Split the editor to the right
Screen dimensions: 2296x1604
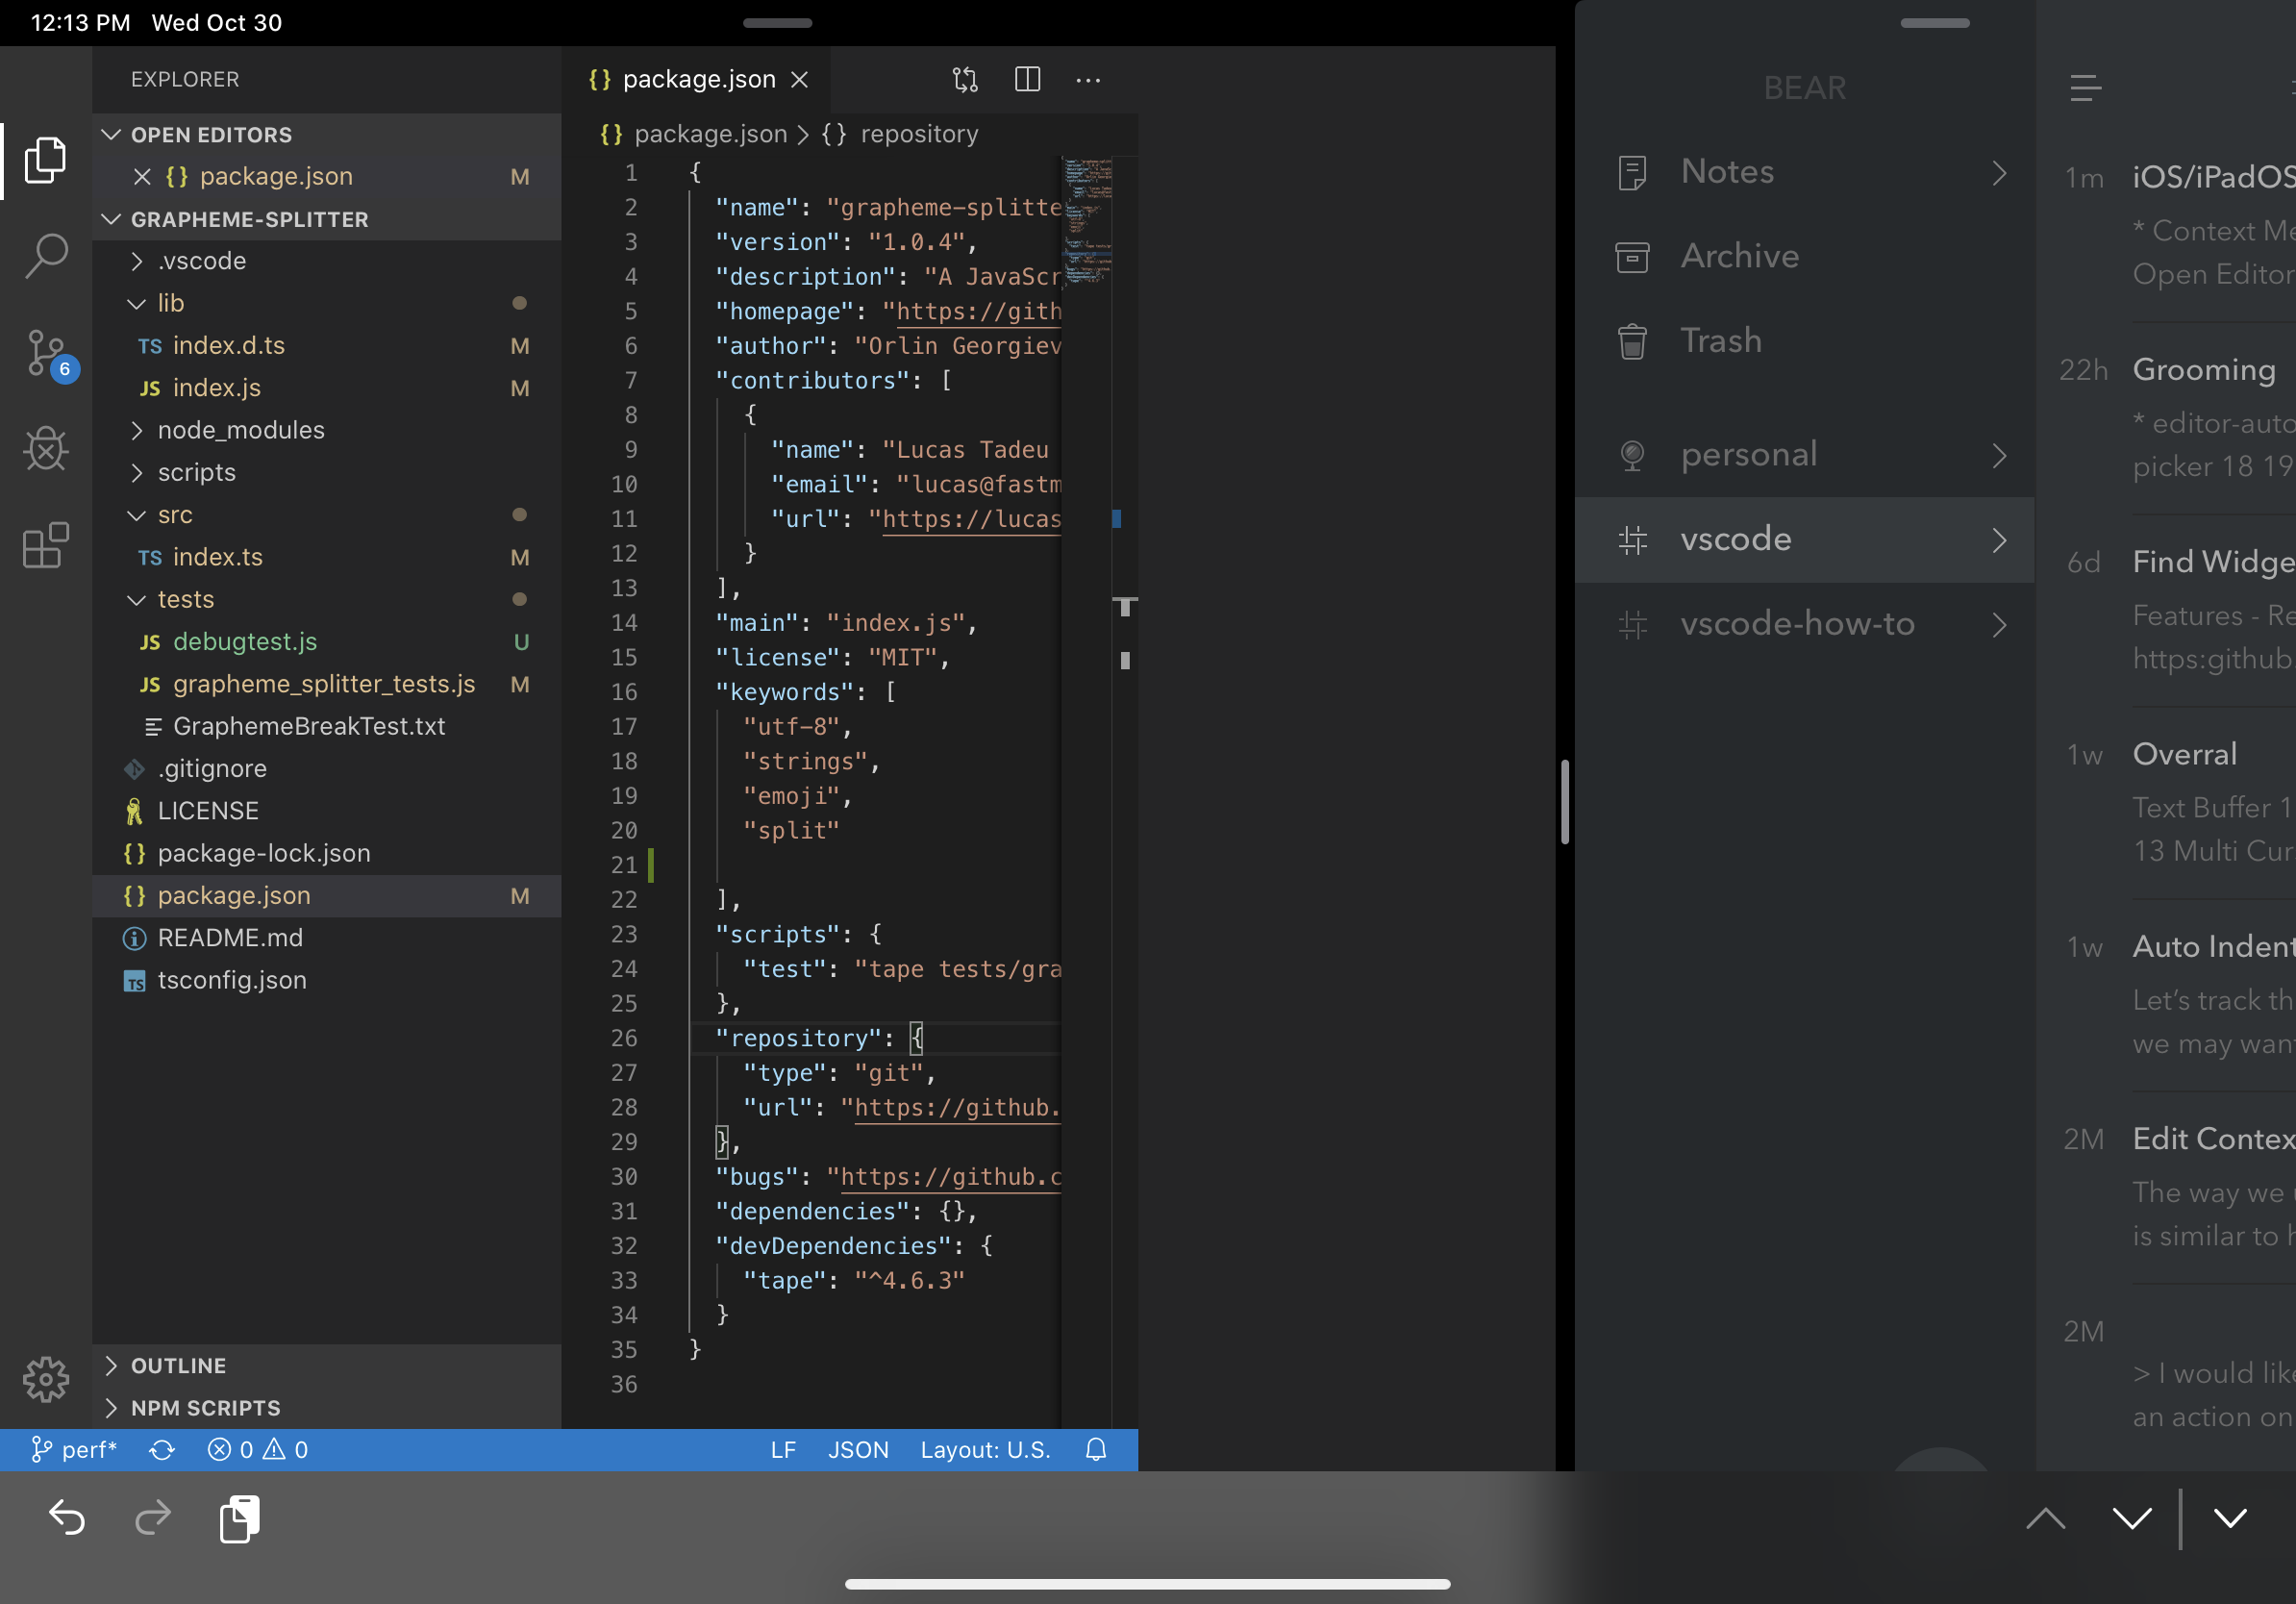coord(1027,79)
